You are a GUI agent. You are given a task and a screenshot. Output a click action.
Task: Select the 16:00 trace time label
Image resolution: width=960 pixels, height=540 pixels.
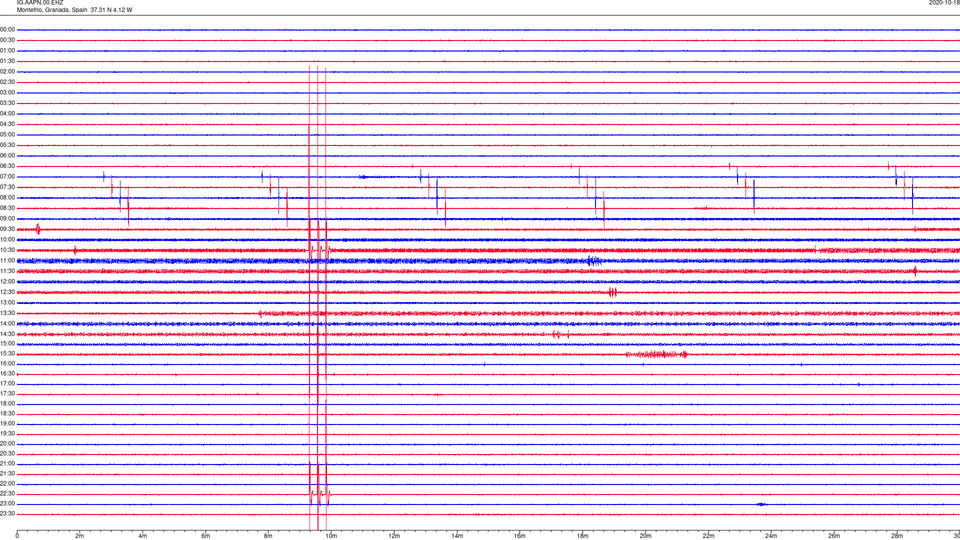(7, 364)
